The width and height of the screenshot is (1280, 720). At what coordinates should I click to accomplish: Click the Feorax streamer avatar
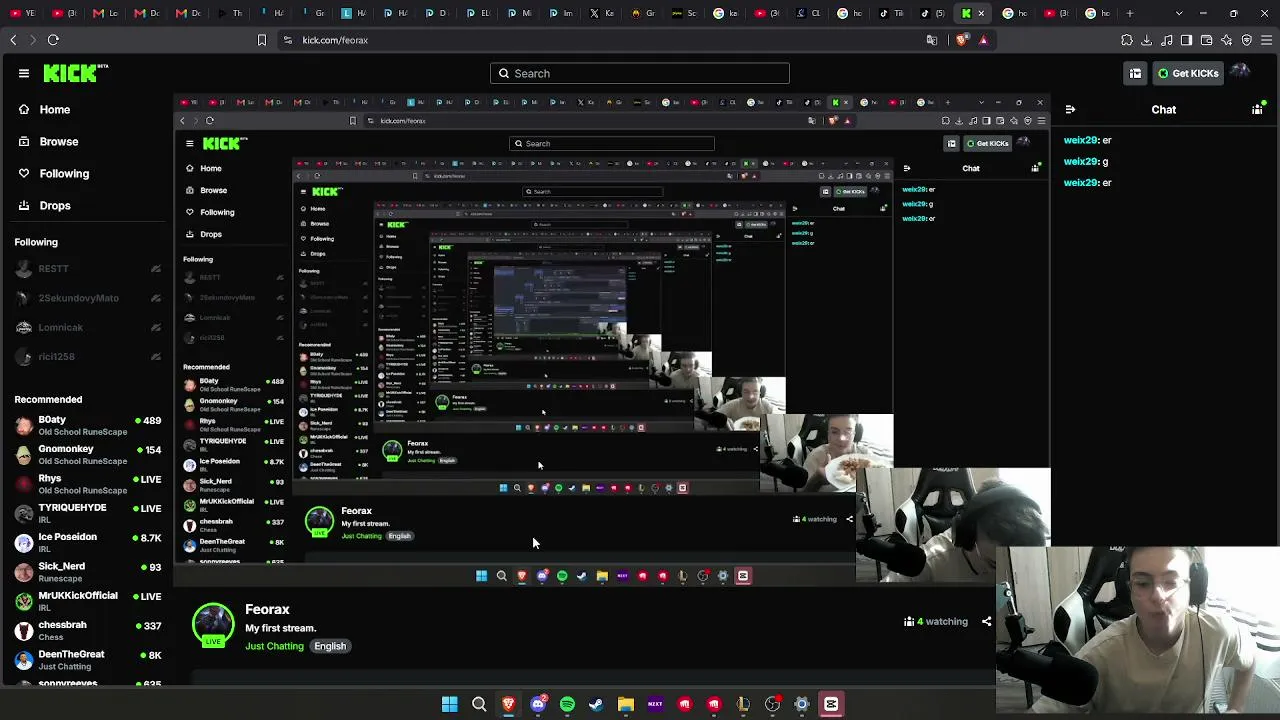click(x=213, y=625)
